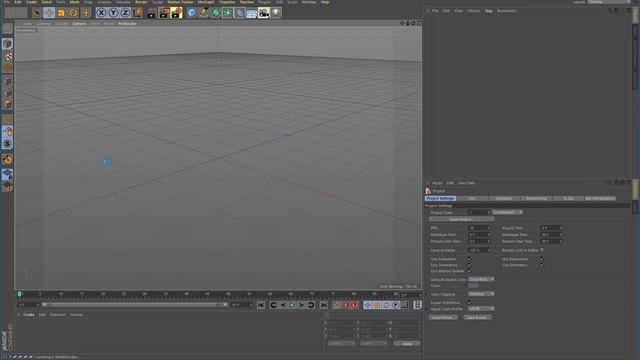
Task: Toggle Viewport Solo S icon
Action: point(7,143)
